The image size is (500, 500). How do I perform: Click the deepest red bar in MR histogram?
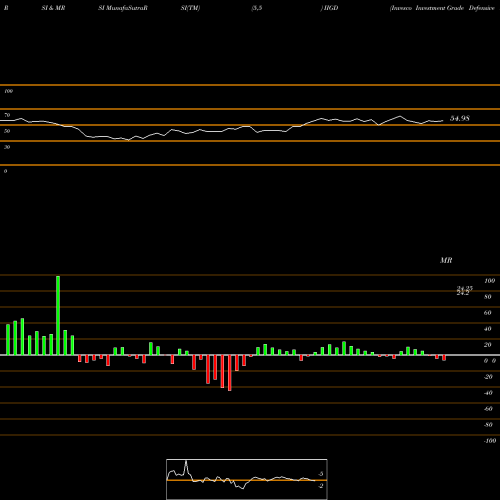(x=230, y=373)
